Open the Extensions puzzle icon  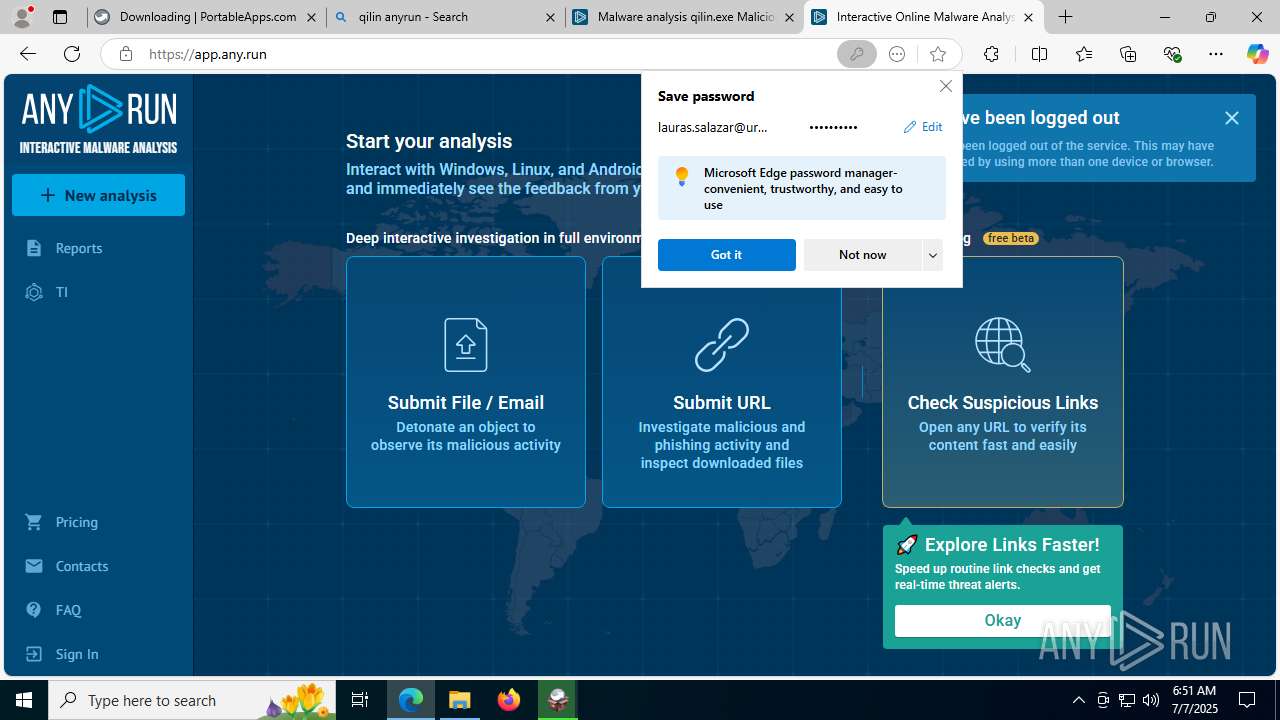click(991, 54)
